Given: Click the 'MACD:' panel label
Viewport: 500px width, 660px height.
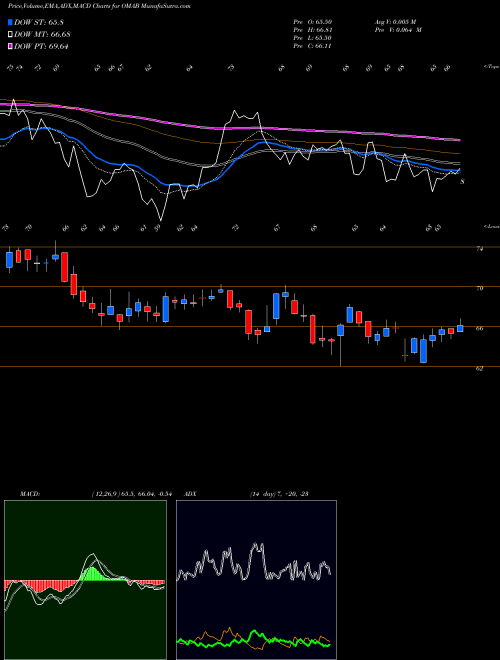Looking at the screenshot, I should click(x=30, y=494).
